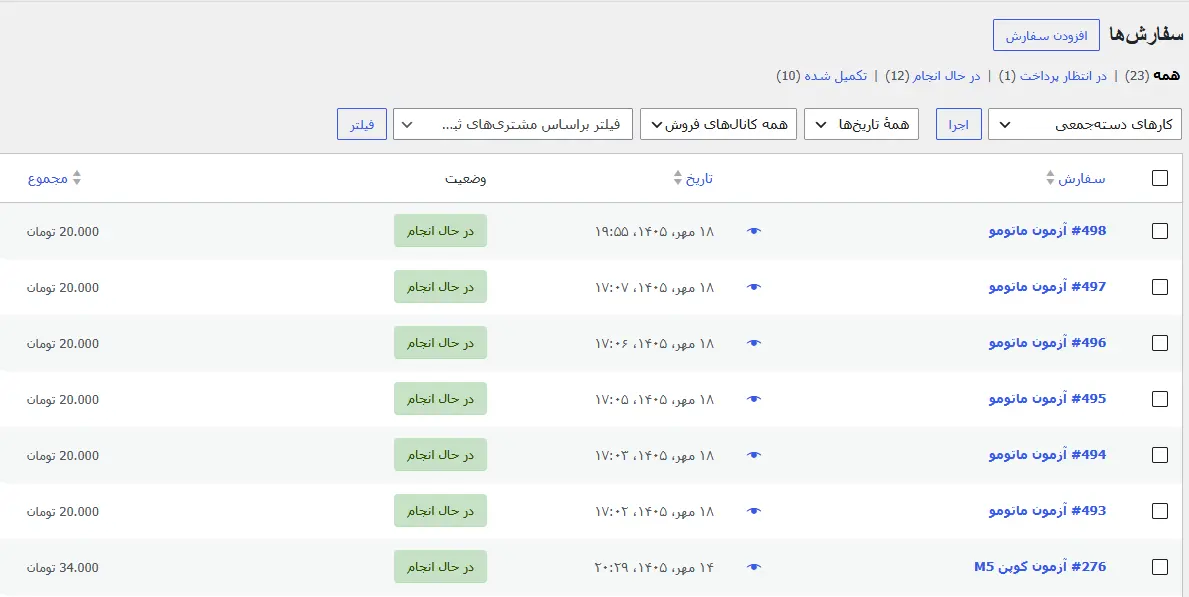Click the date ending in ۱۹:۵۵
This screenshot has height=597, width=1189.
tap(654, 231)
